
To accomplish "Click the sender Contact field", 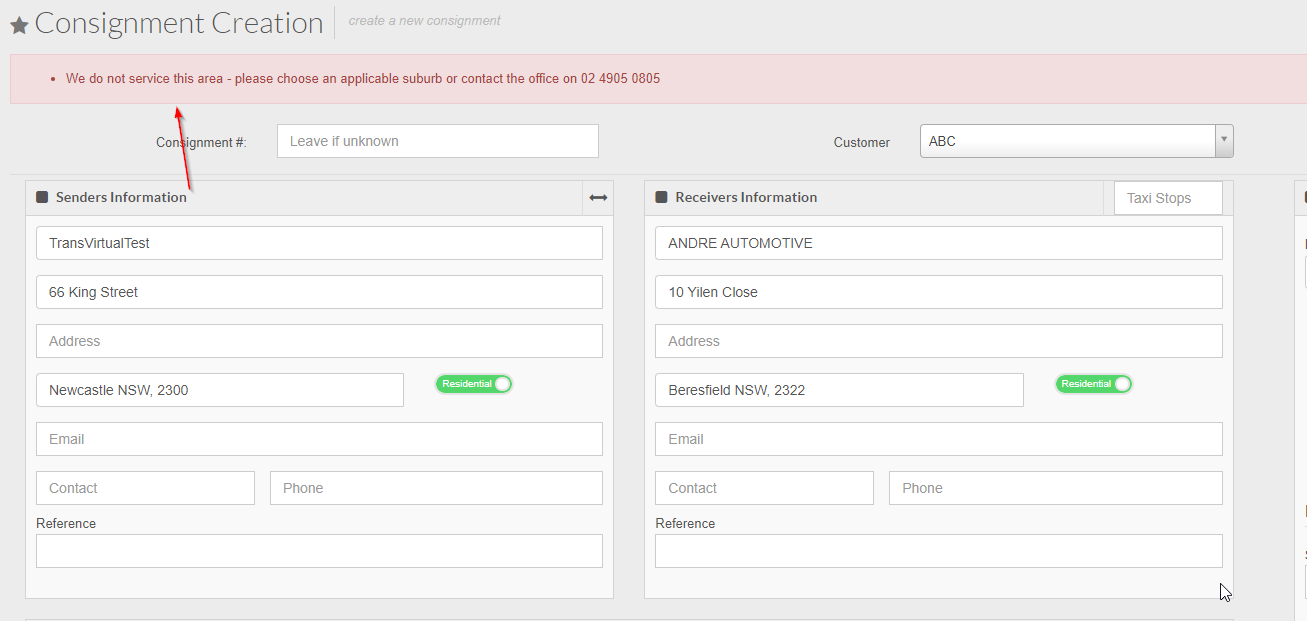I will [145, 488].
